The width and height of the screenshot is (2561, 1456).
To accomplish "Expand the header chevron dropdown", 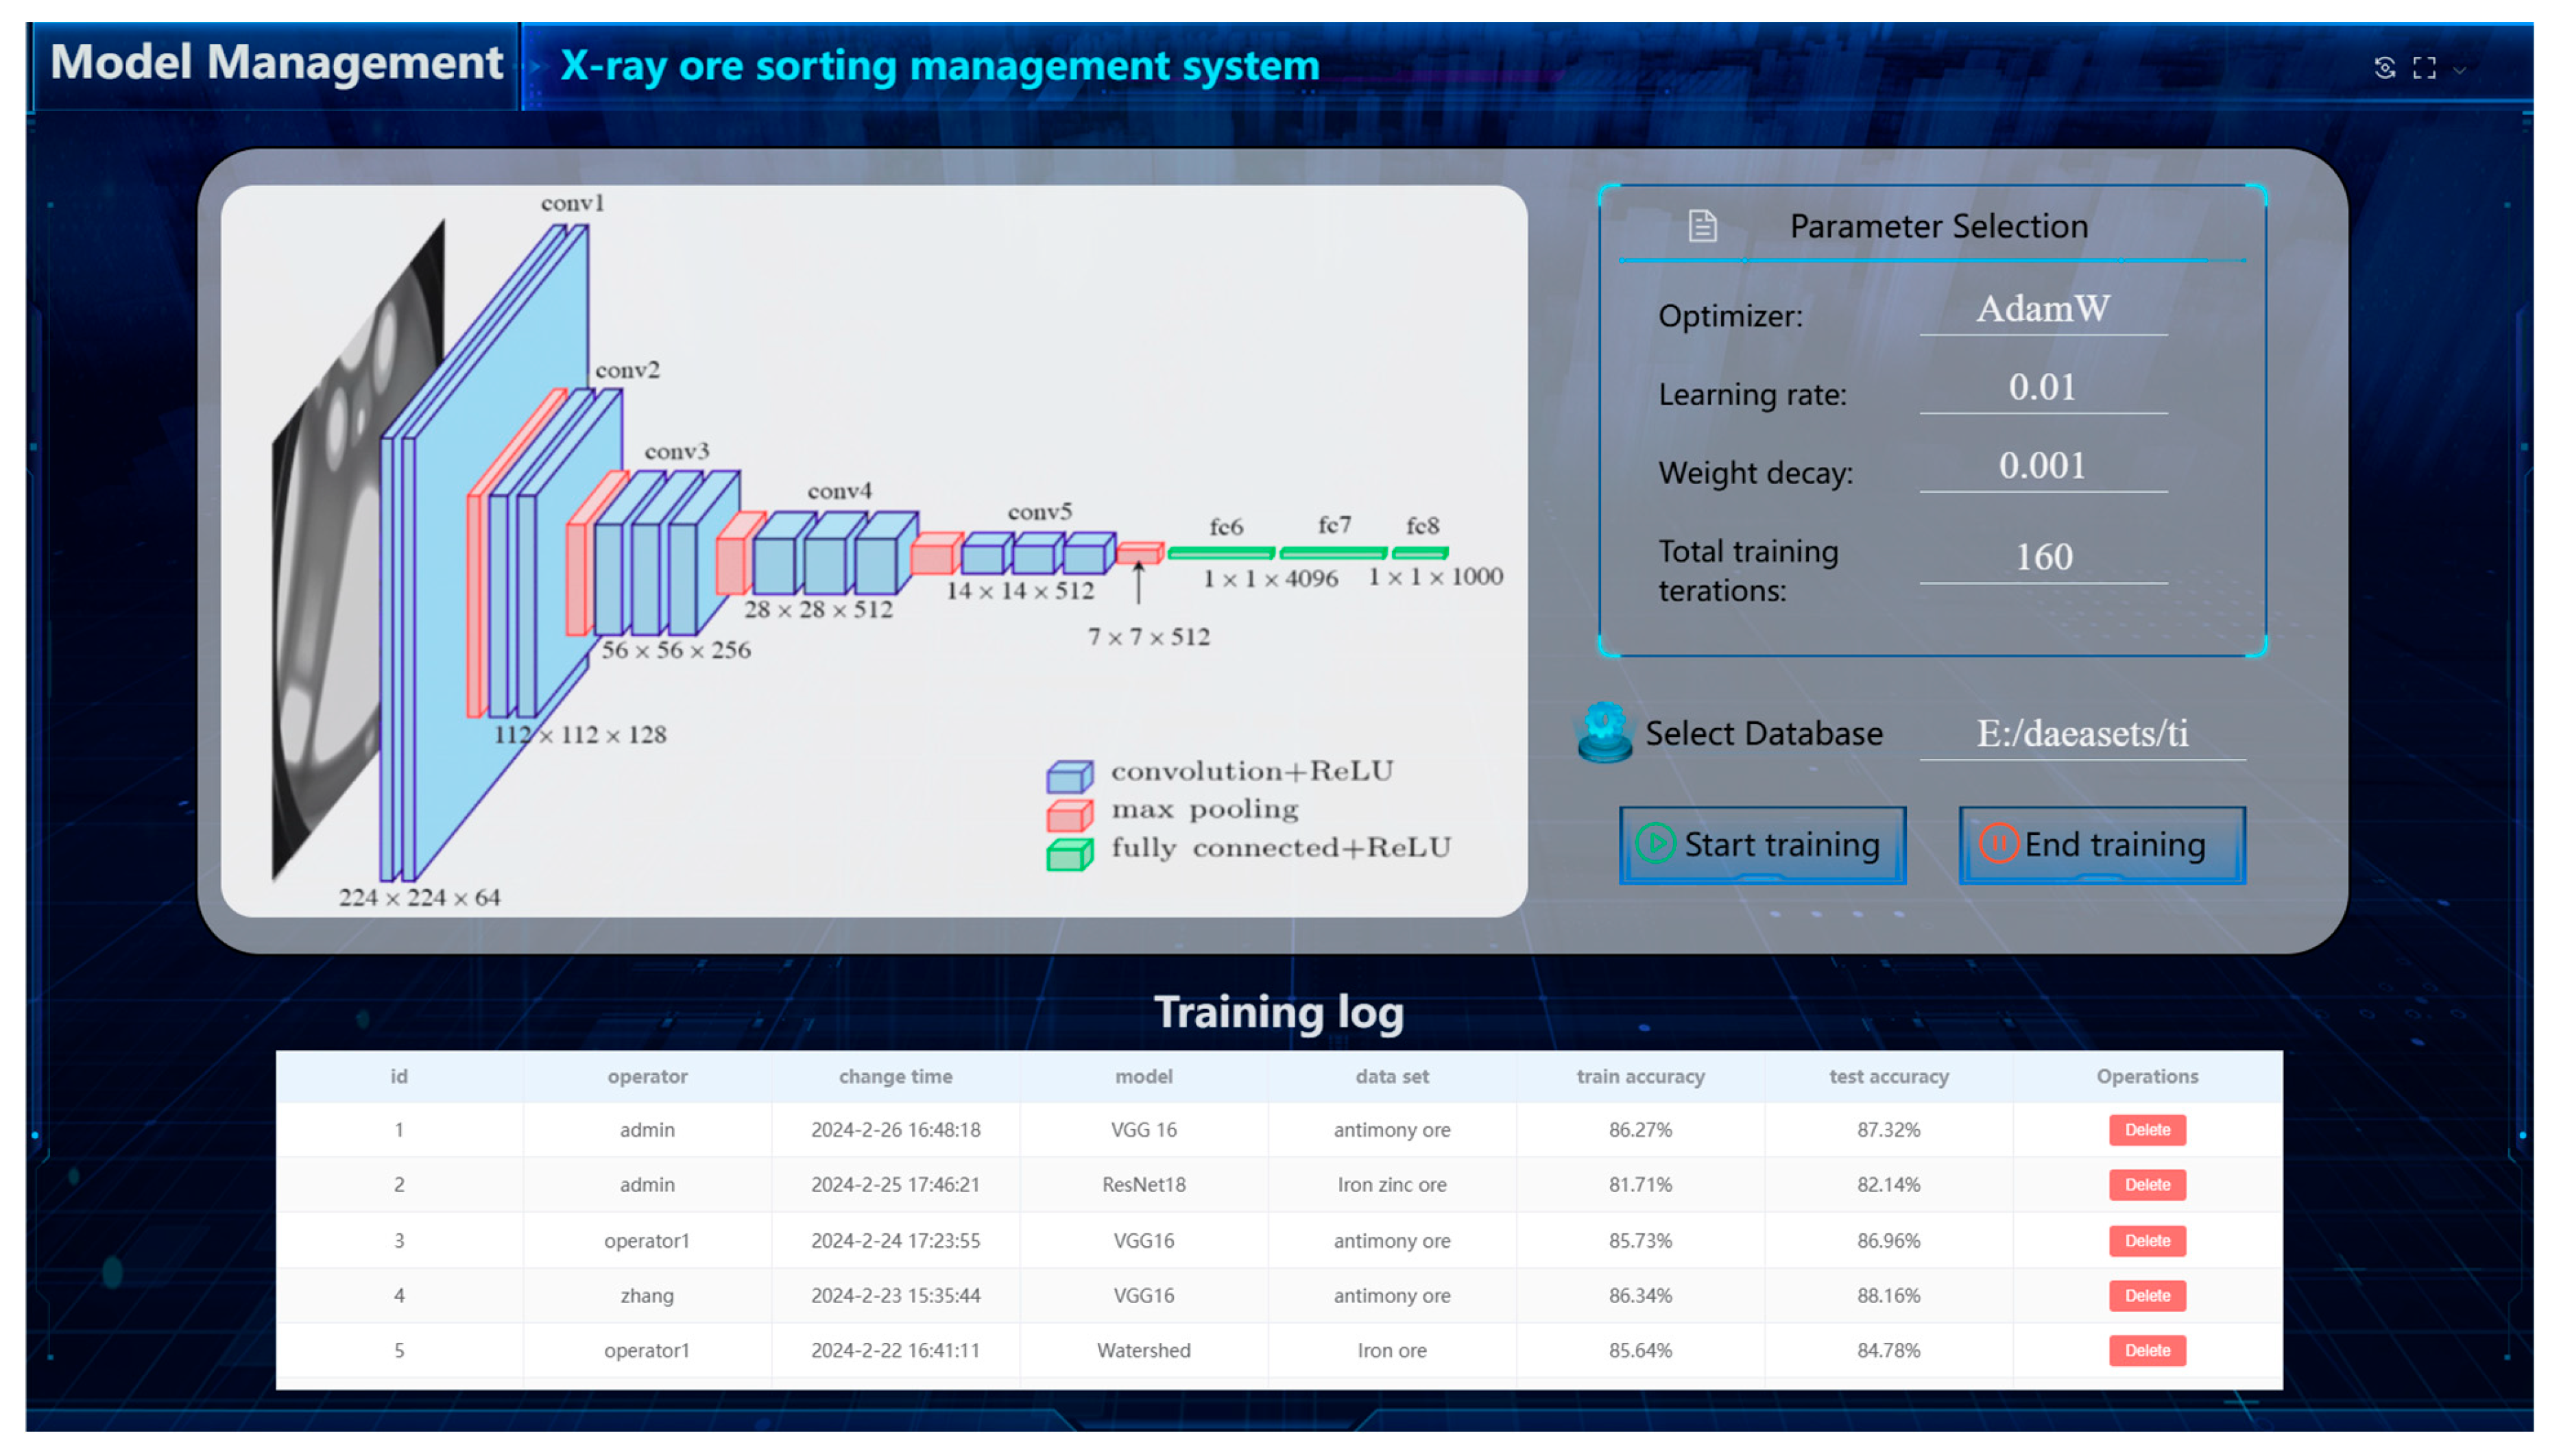I will pos(2460,70).
